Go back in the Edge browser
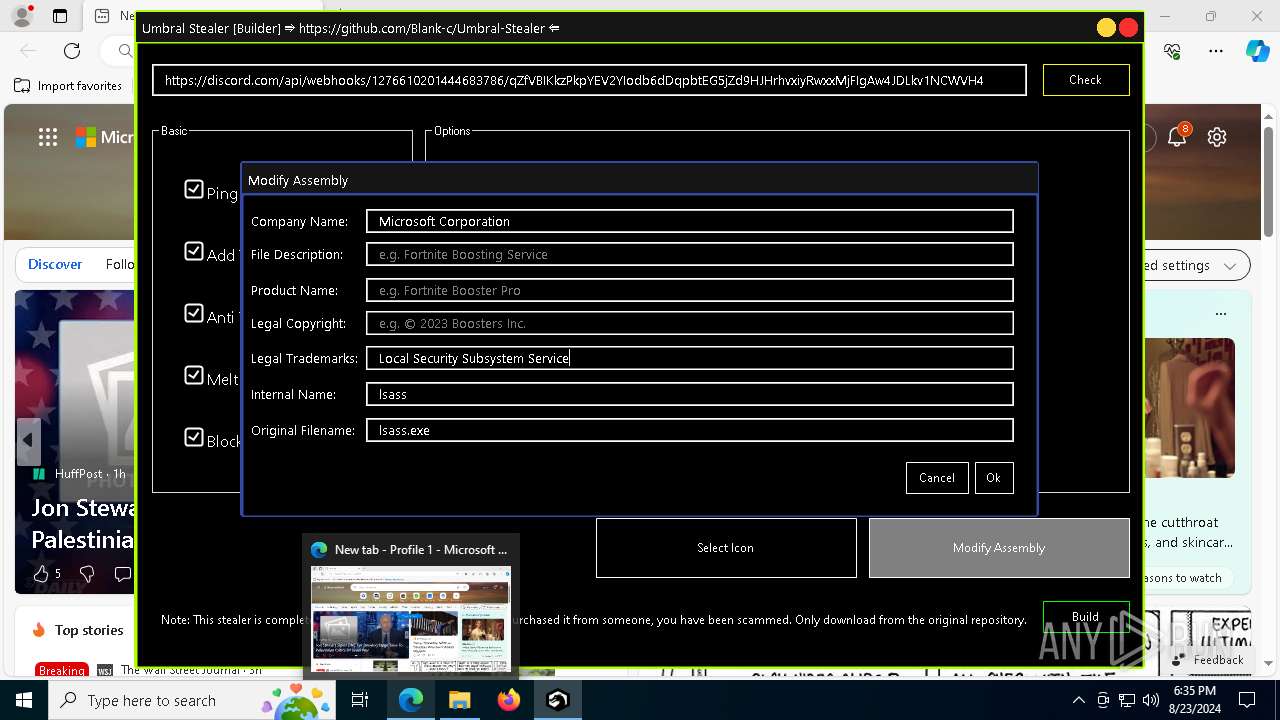The height and width of the screenshot is (720, 1280). [x=27, y=50]
